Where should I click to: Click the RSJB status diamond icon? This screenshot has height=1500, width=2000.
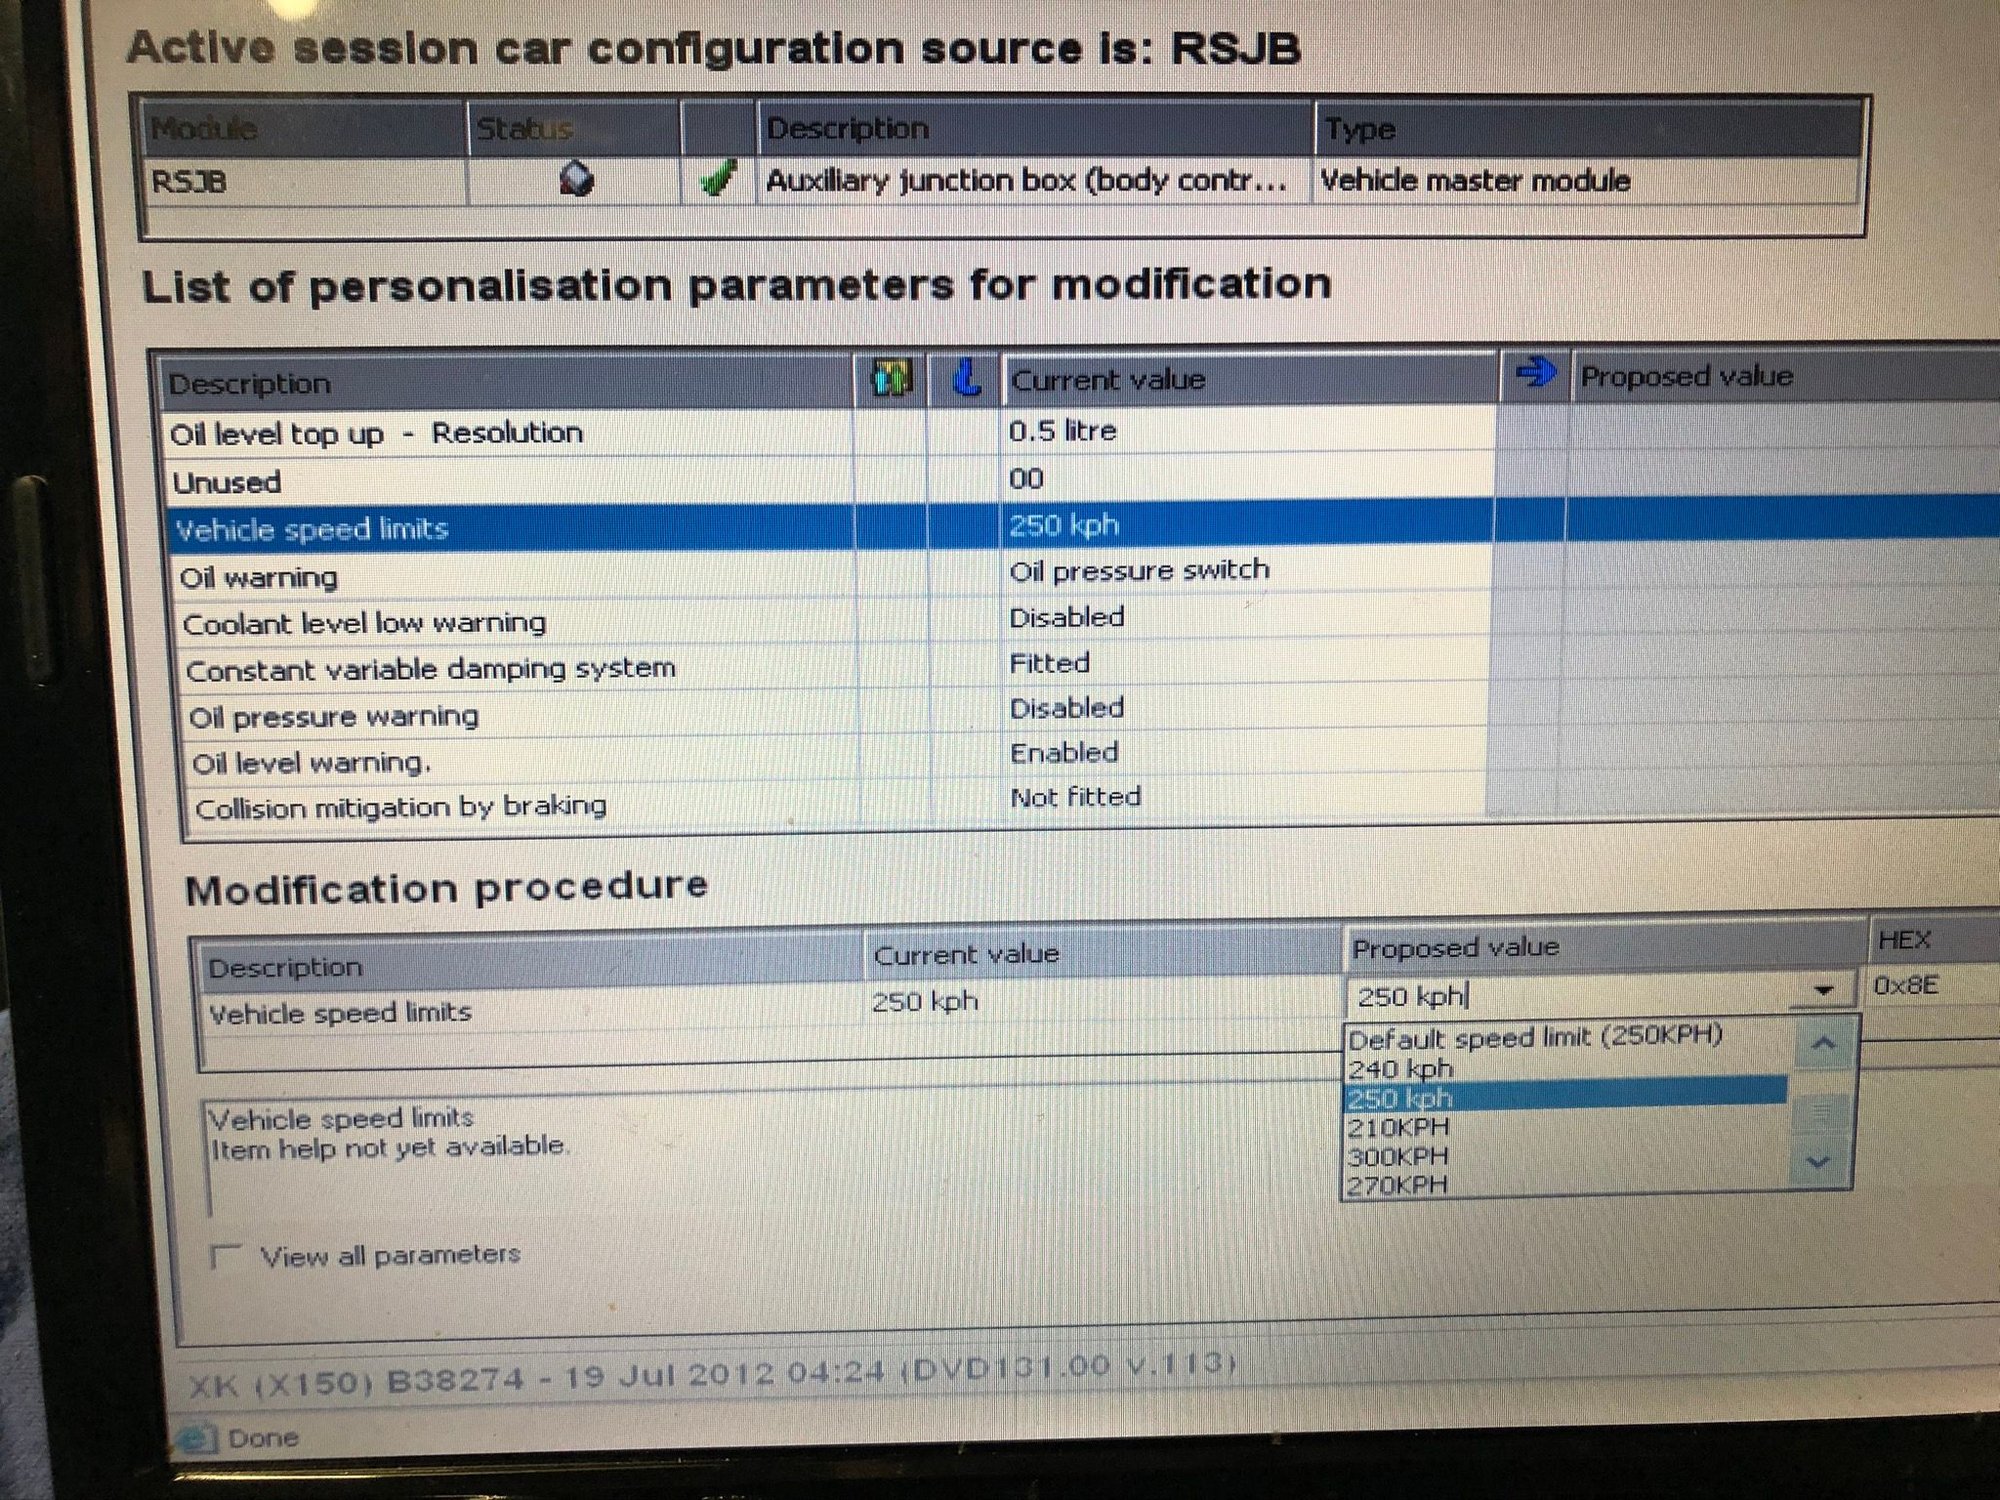pos(576,180)
